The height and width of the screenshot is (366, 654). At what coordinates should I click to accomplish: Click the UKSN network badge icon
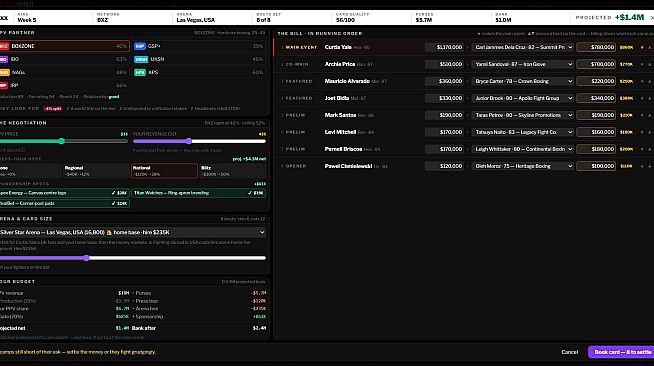[141, 59]
